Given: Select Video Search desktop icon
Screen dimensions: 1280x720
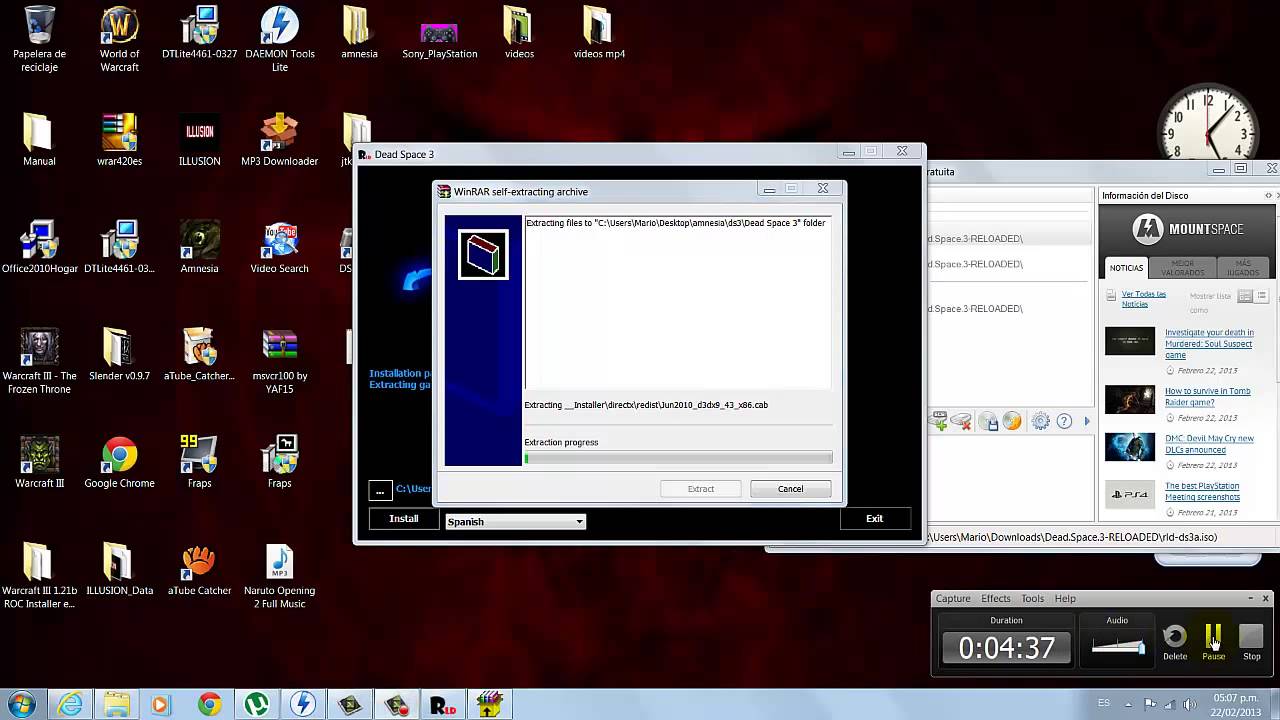Looking at the screenshot, I should click(279, 247).
